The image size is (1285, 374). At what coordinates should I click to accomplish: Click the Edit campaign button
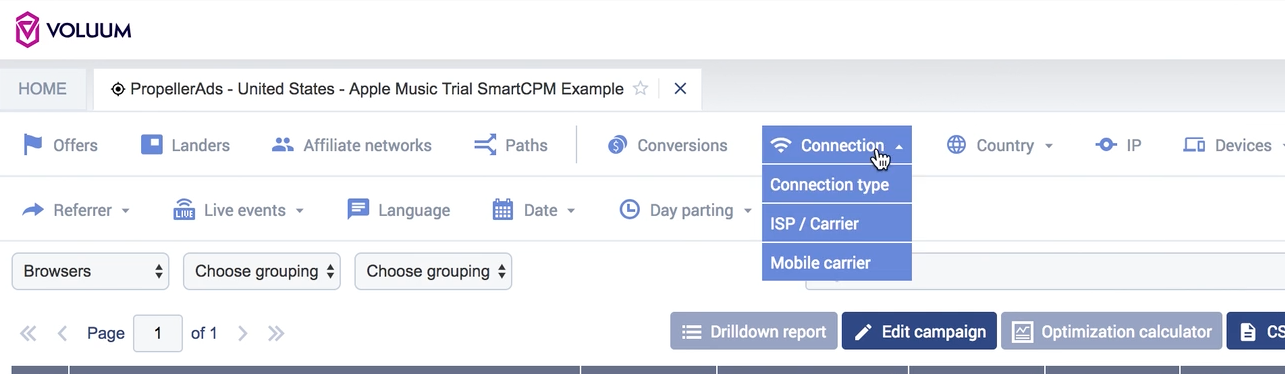point(919,331)
